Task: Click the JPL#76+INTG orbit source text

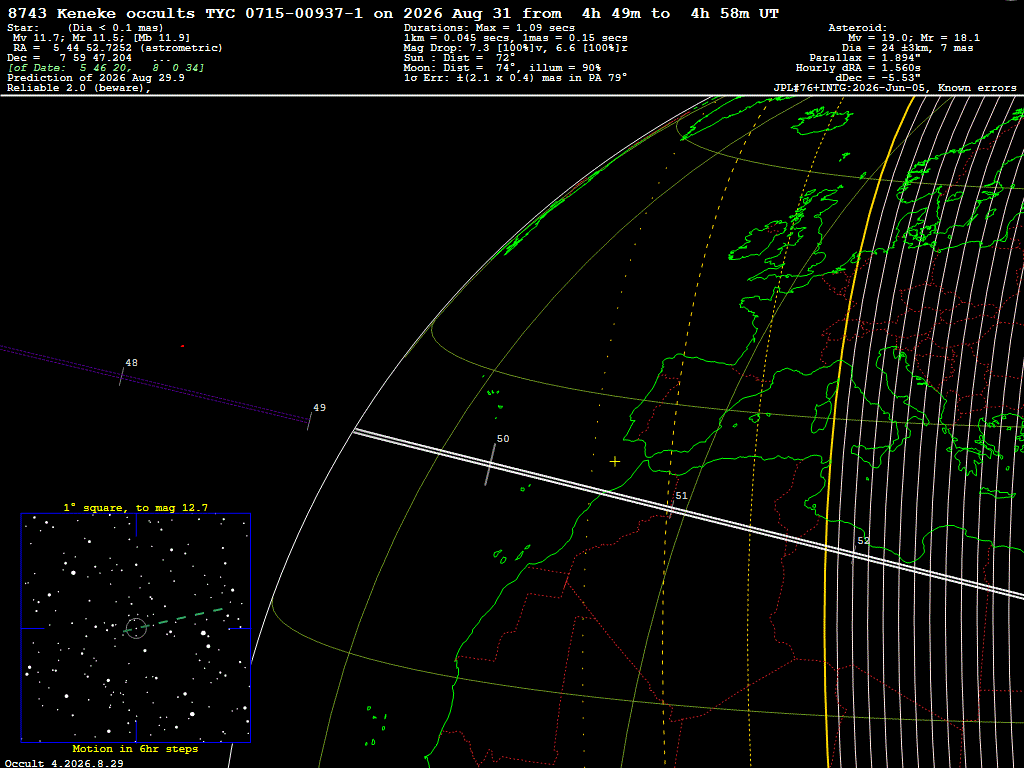Action: (x=895, y=88)
